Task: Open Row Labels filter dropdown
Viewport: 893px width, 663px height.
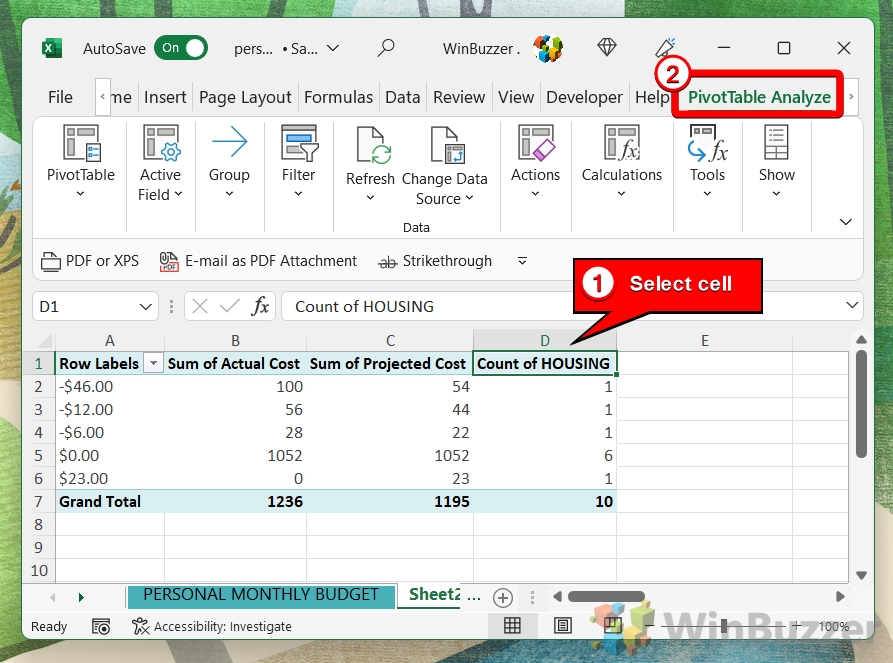Action: (x=153, y=363)
